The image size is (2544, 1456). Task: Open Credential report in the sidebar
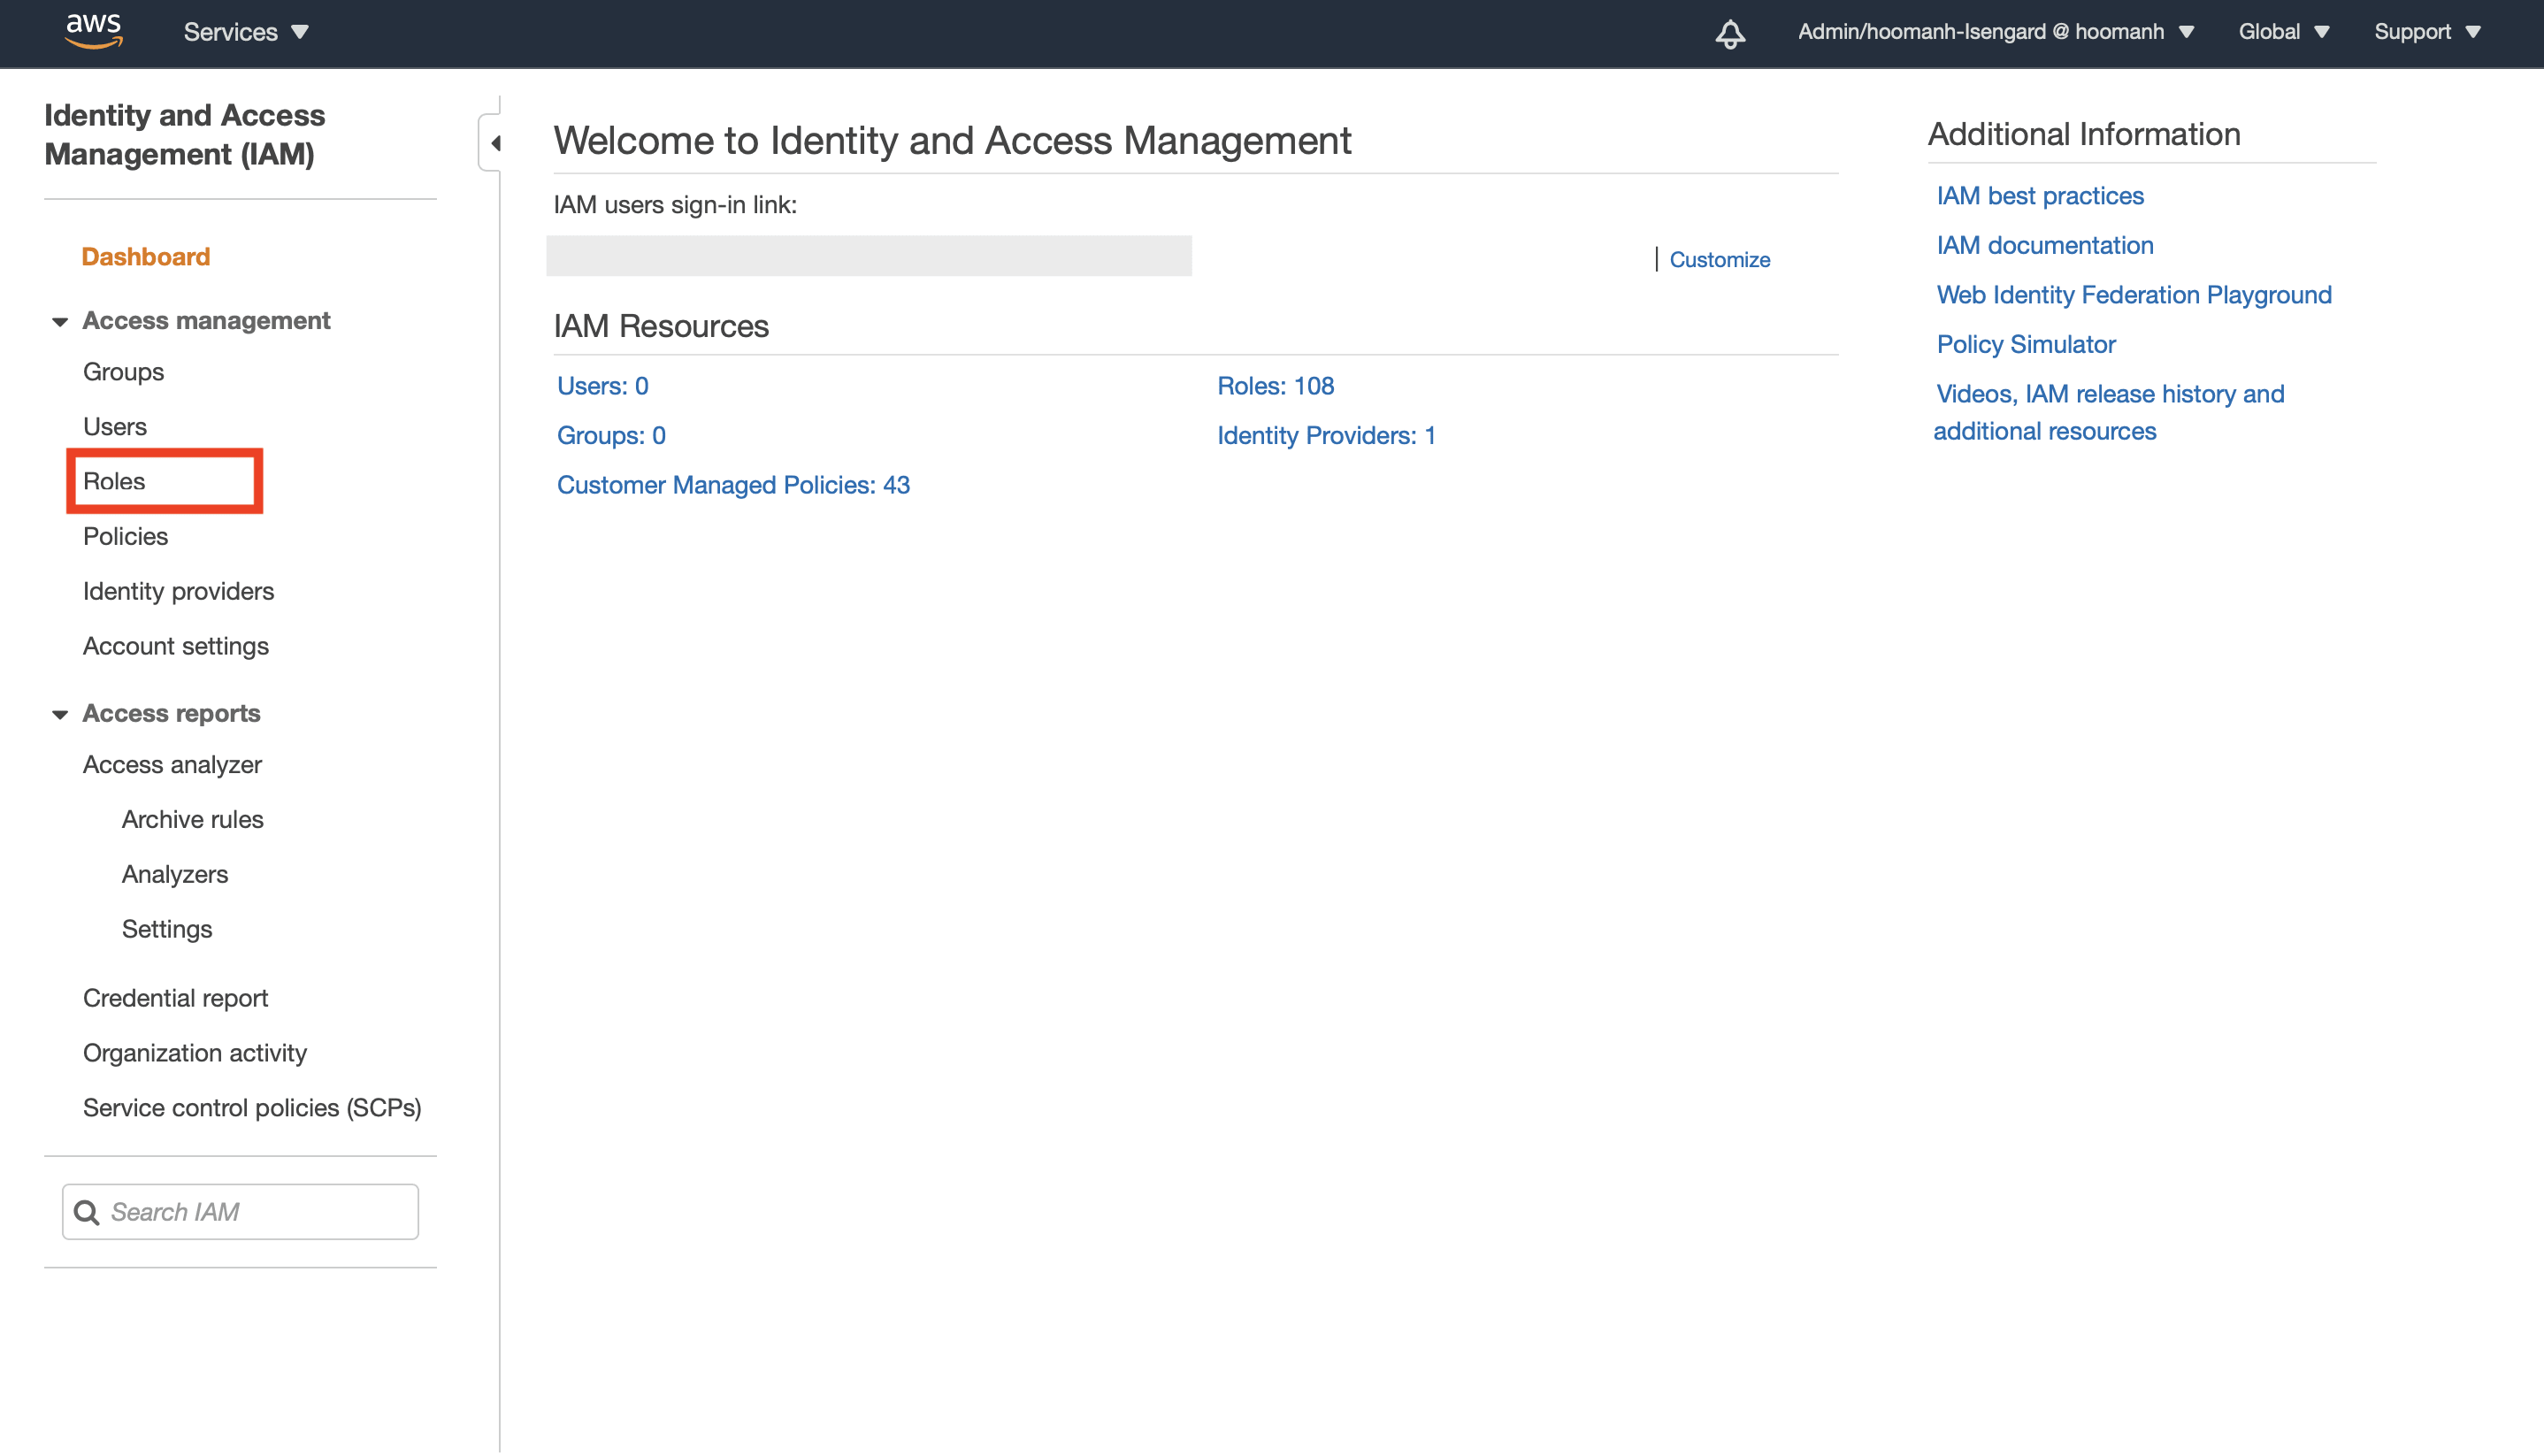click(x=175, y=998)
